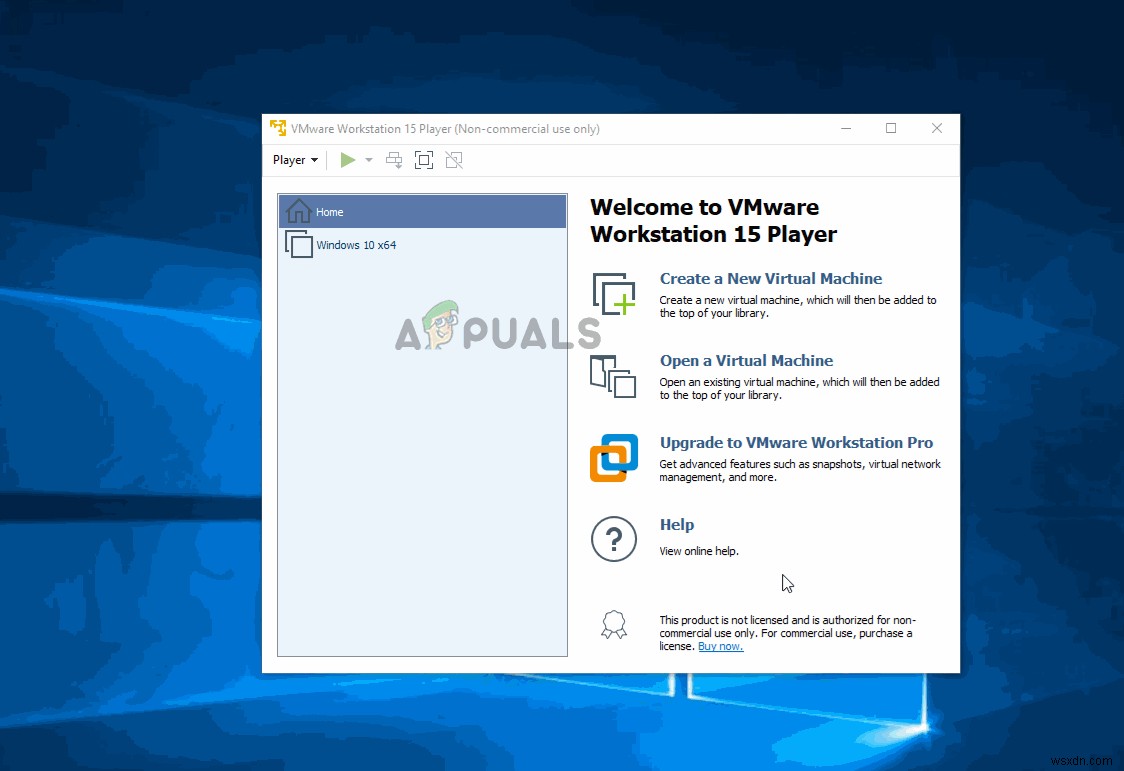This screenshot has width=1124, height=771.
Task: Click the Create a New Virtual Machine heading
Action: coord(771,279)
